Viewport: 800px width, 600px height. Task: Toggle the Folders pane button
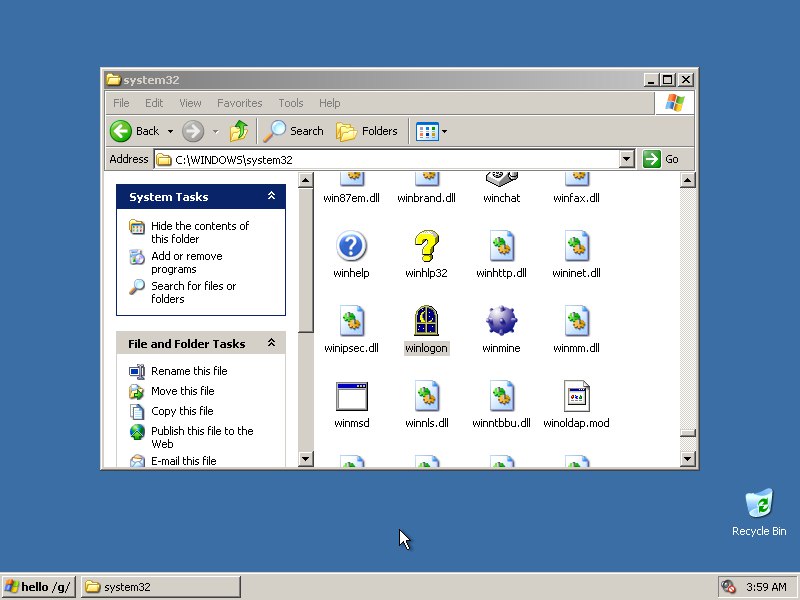point(366,131)
